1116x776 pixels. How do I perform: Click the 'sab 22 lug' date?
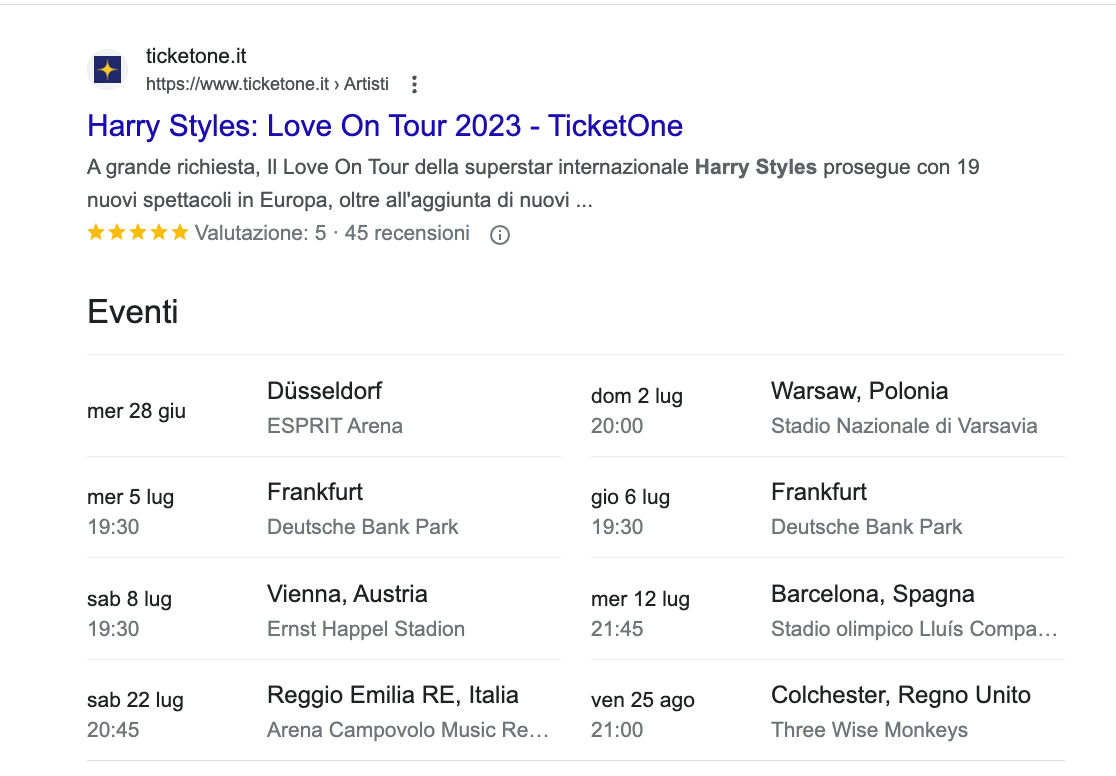[135, 700]
